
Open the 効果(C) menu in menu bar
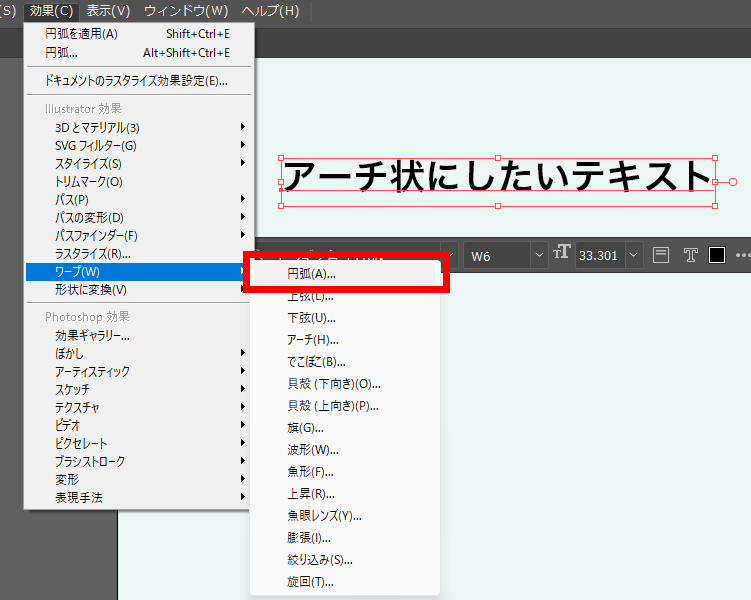pos(51,11)
